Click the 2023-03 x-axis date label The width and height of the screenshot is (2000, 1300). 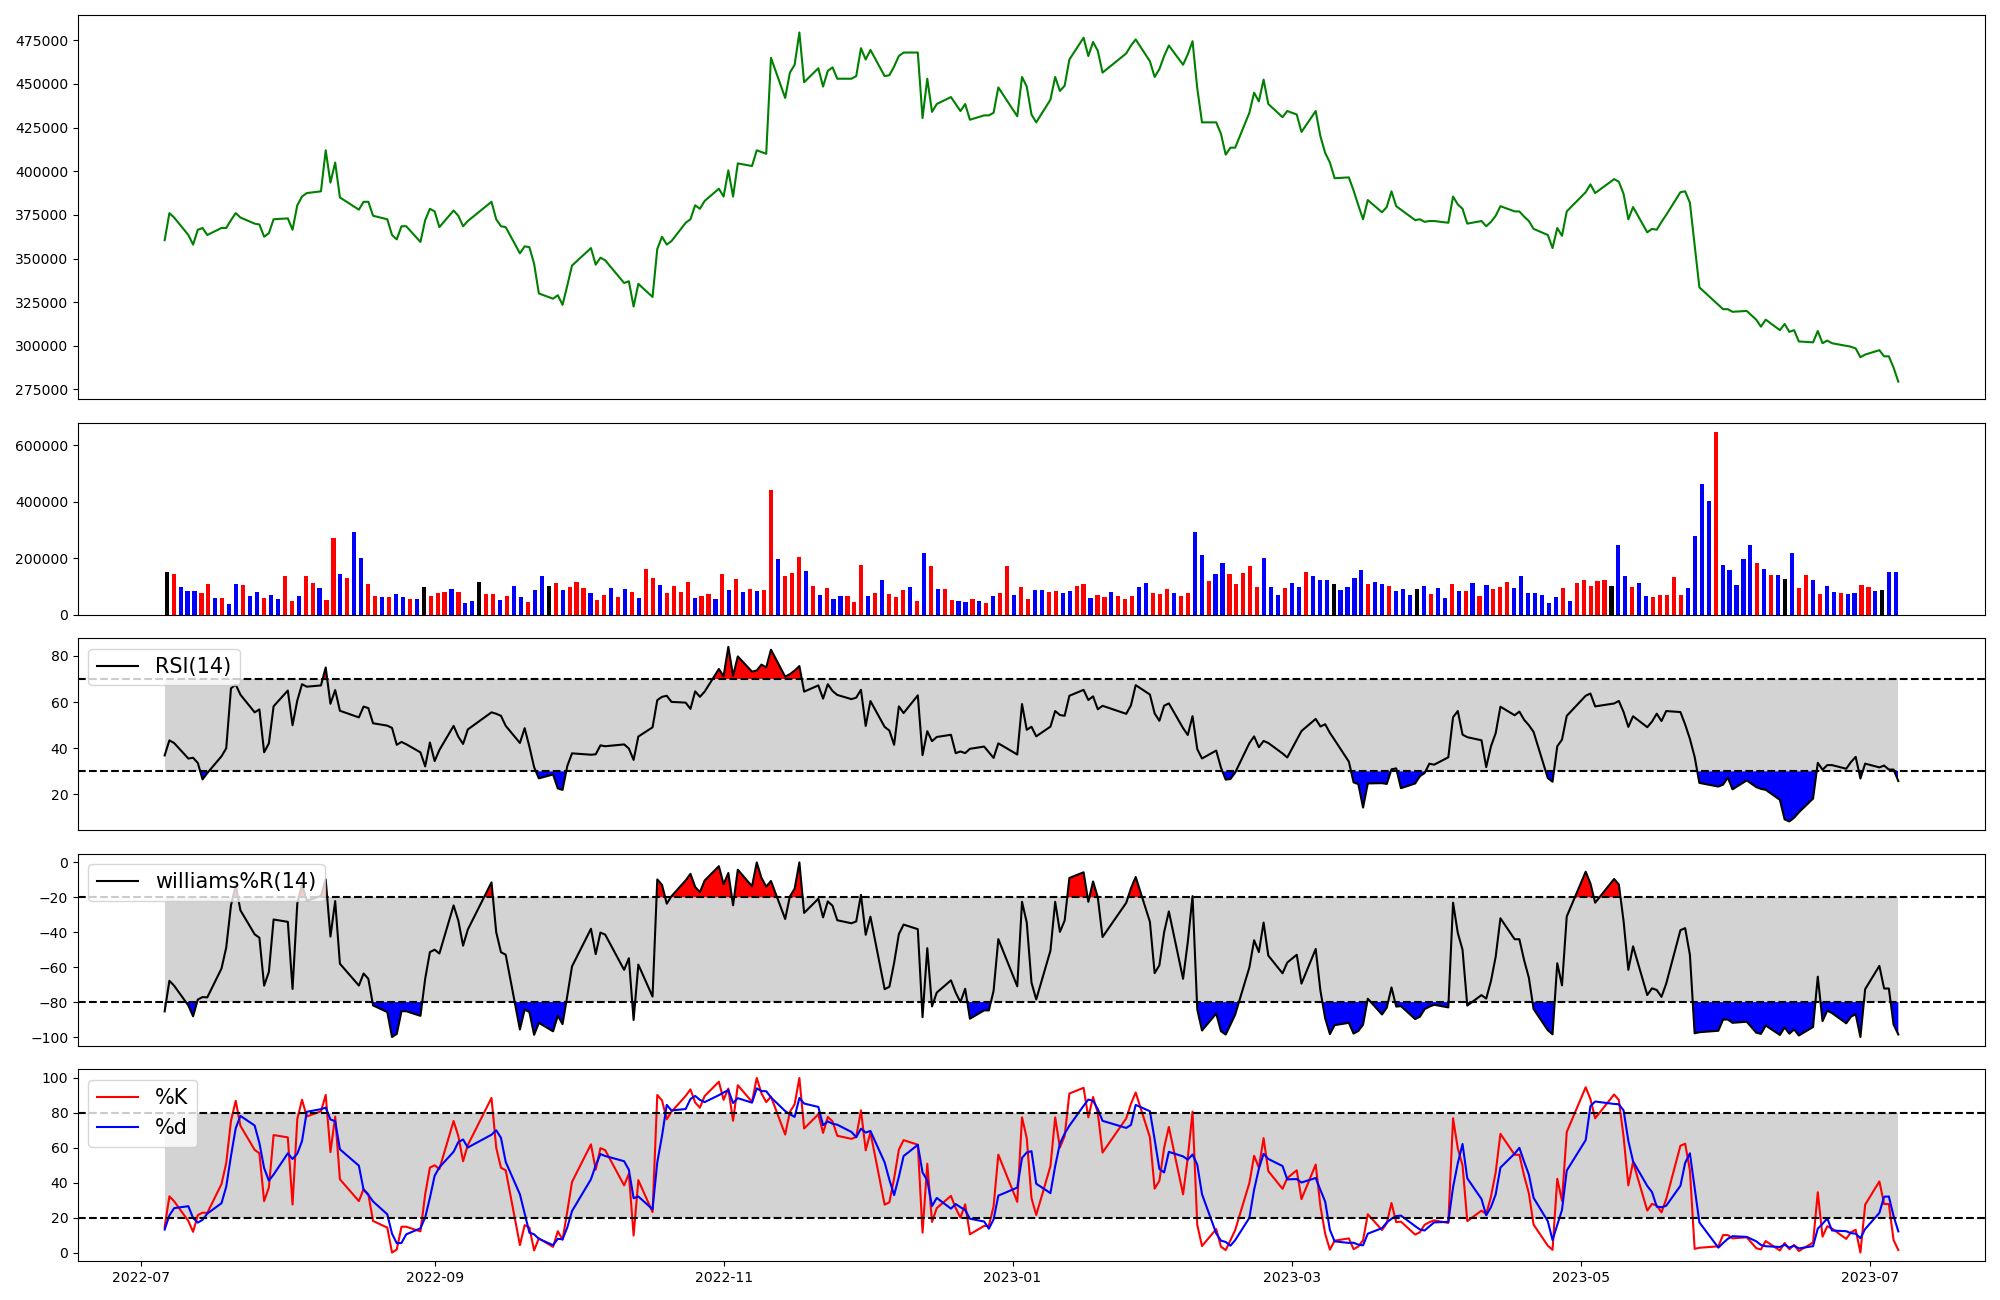[x=1292, y=1277]
